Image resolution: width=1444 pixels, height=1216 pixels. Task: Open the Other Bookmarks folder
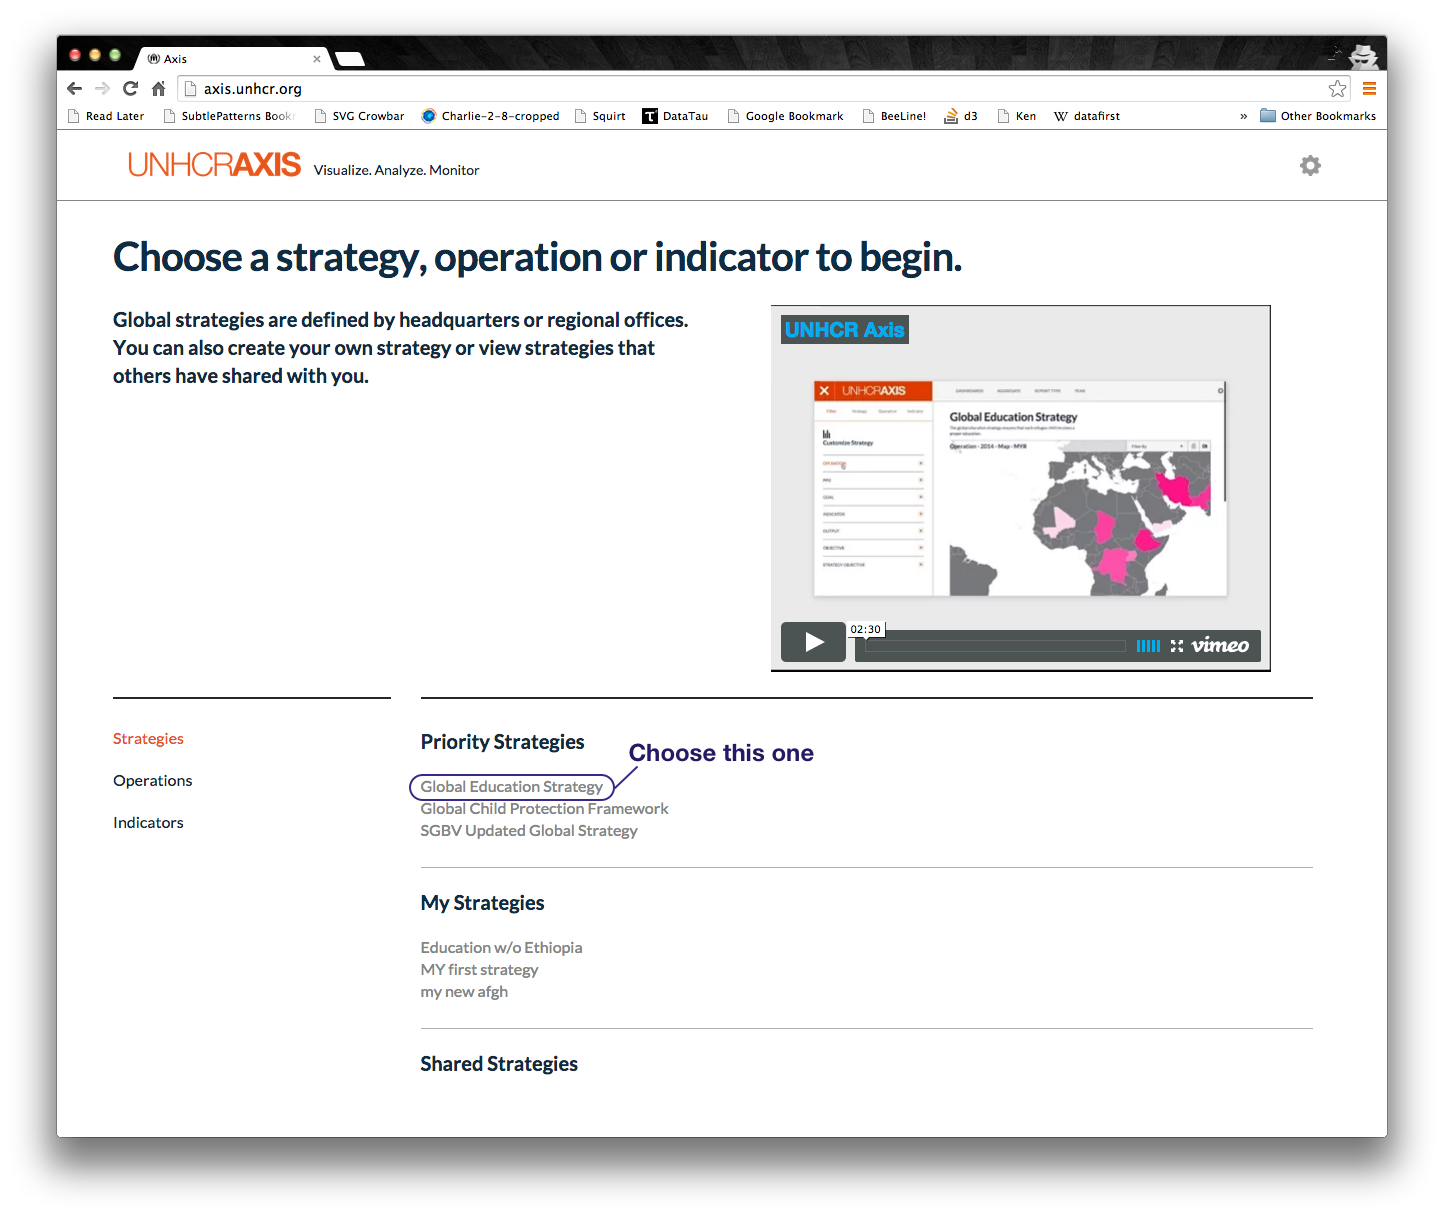coord(1318,116)
